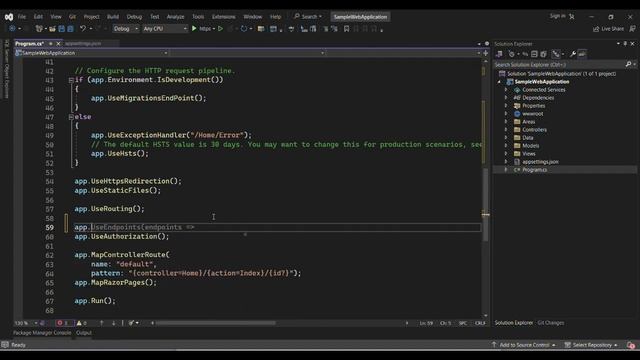Select the Views folder
This screenshot has height=360, width=640.
529,154
